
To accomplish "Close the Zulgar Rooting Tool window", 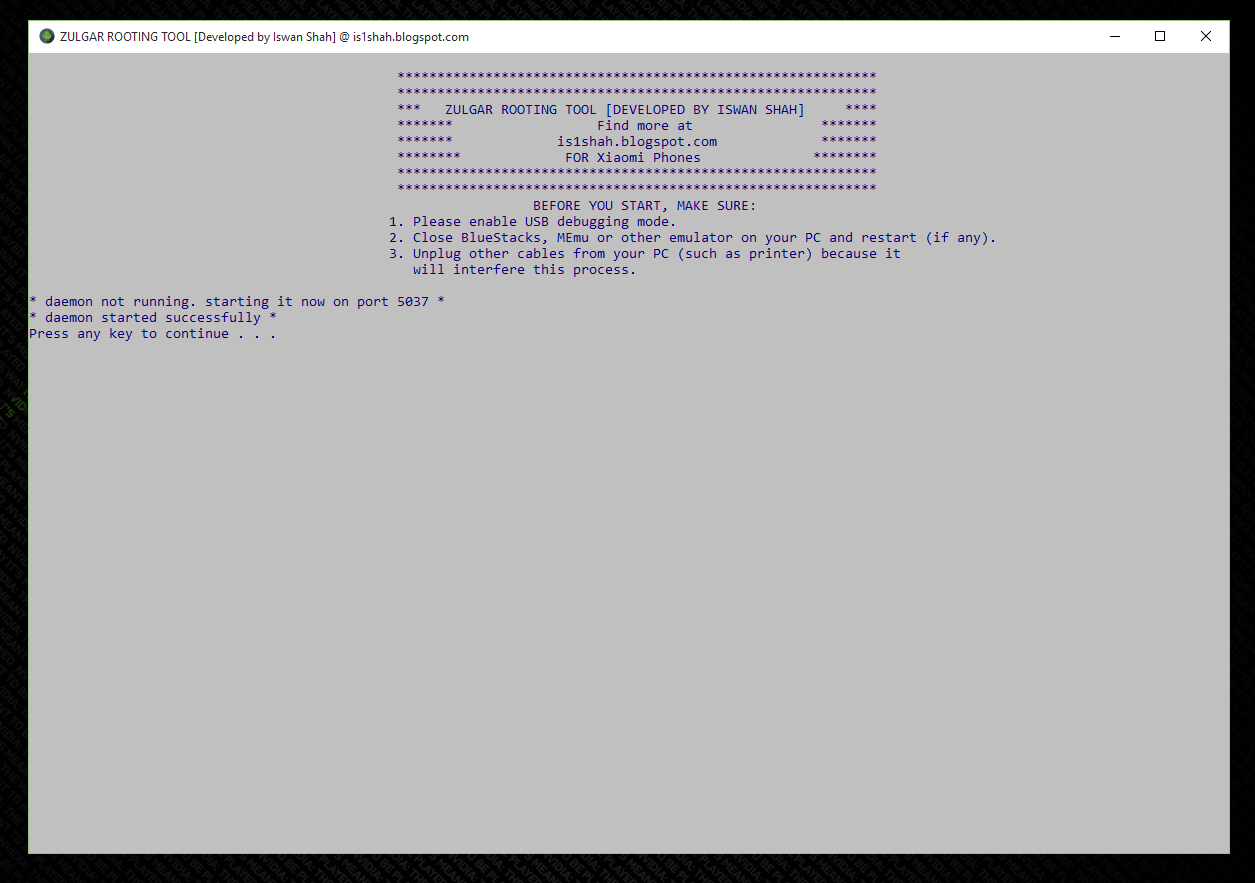I will click(x=1206, y=37).
